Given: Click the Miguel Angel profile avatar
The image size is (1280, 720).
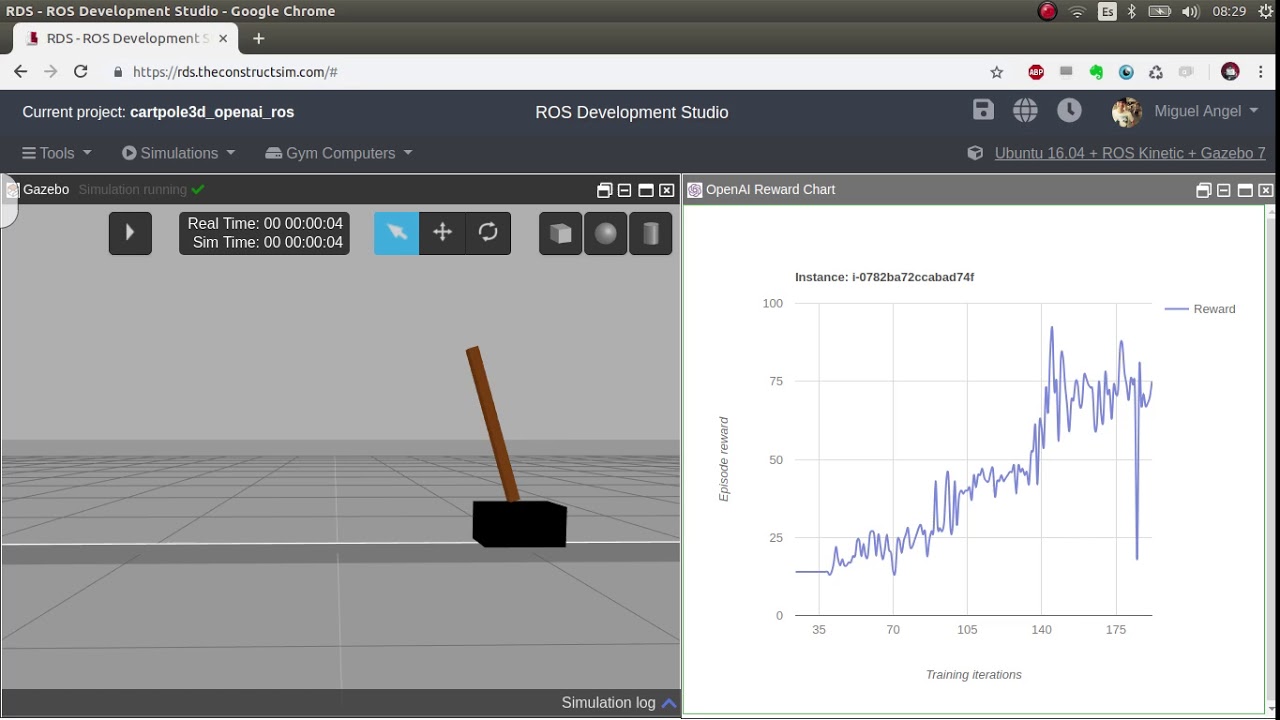Looking at the screenshot, I should click(1127, 112).
